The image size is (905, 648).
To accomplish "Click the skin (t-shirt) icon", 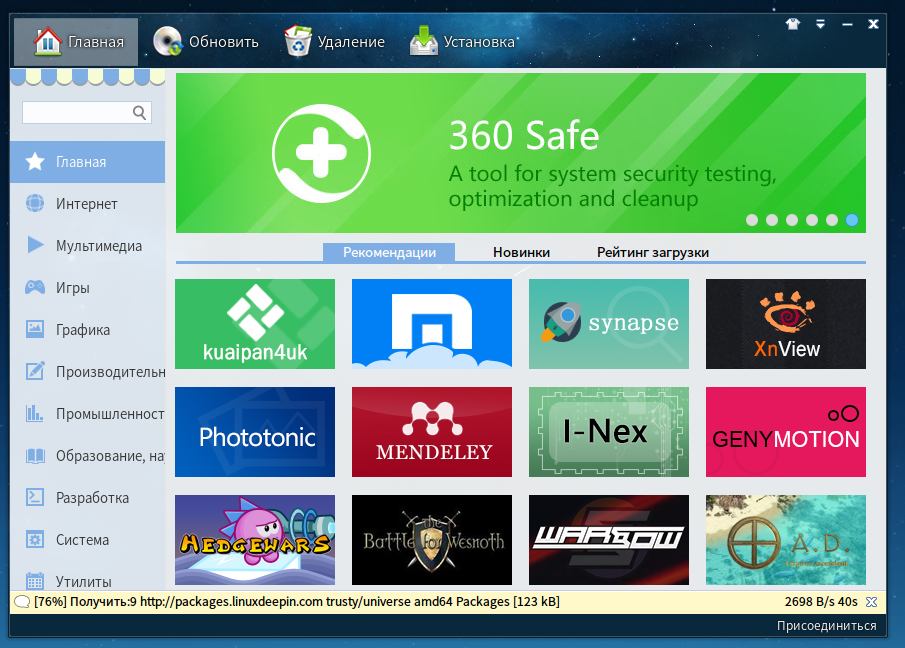I will (x=793, y=24).
